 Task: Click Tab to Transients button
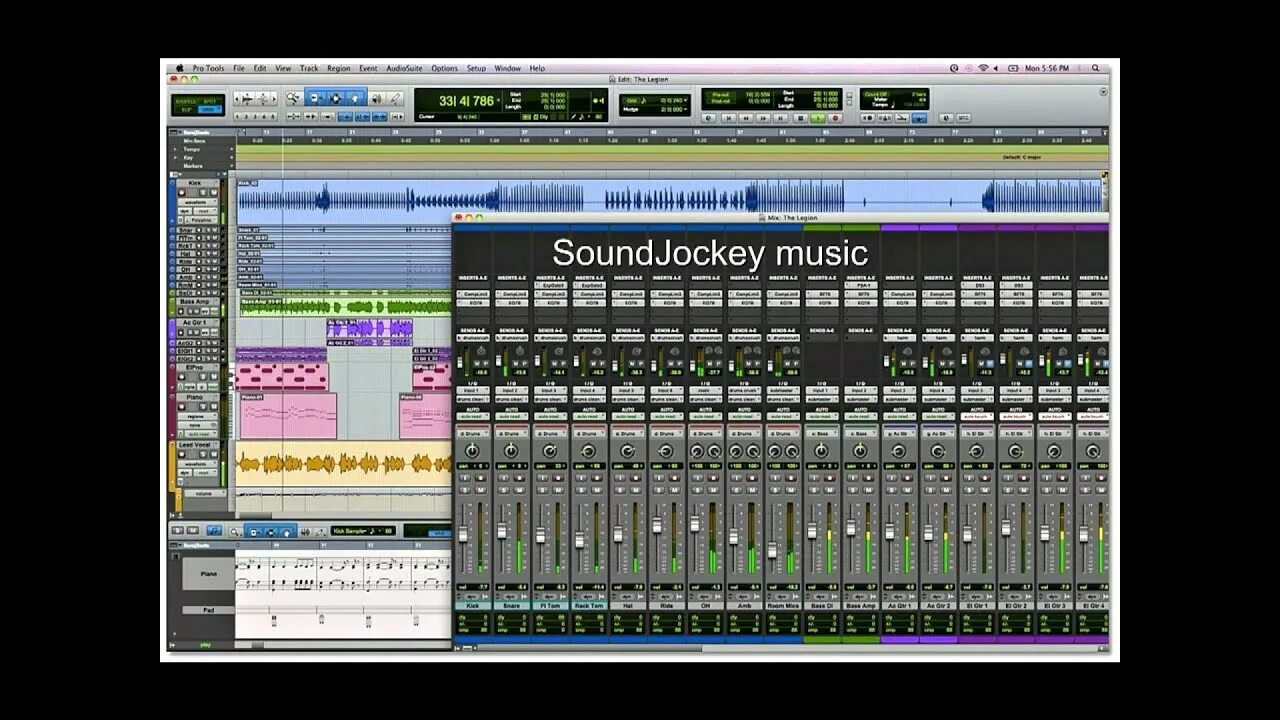[x=310, y=117]
